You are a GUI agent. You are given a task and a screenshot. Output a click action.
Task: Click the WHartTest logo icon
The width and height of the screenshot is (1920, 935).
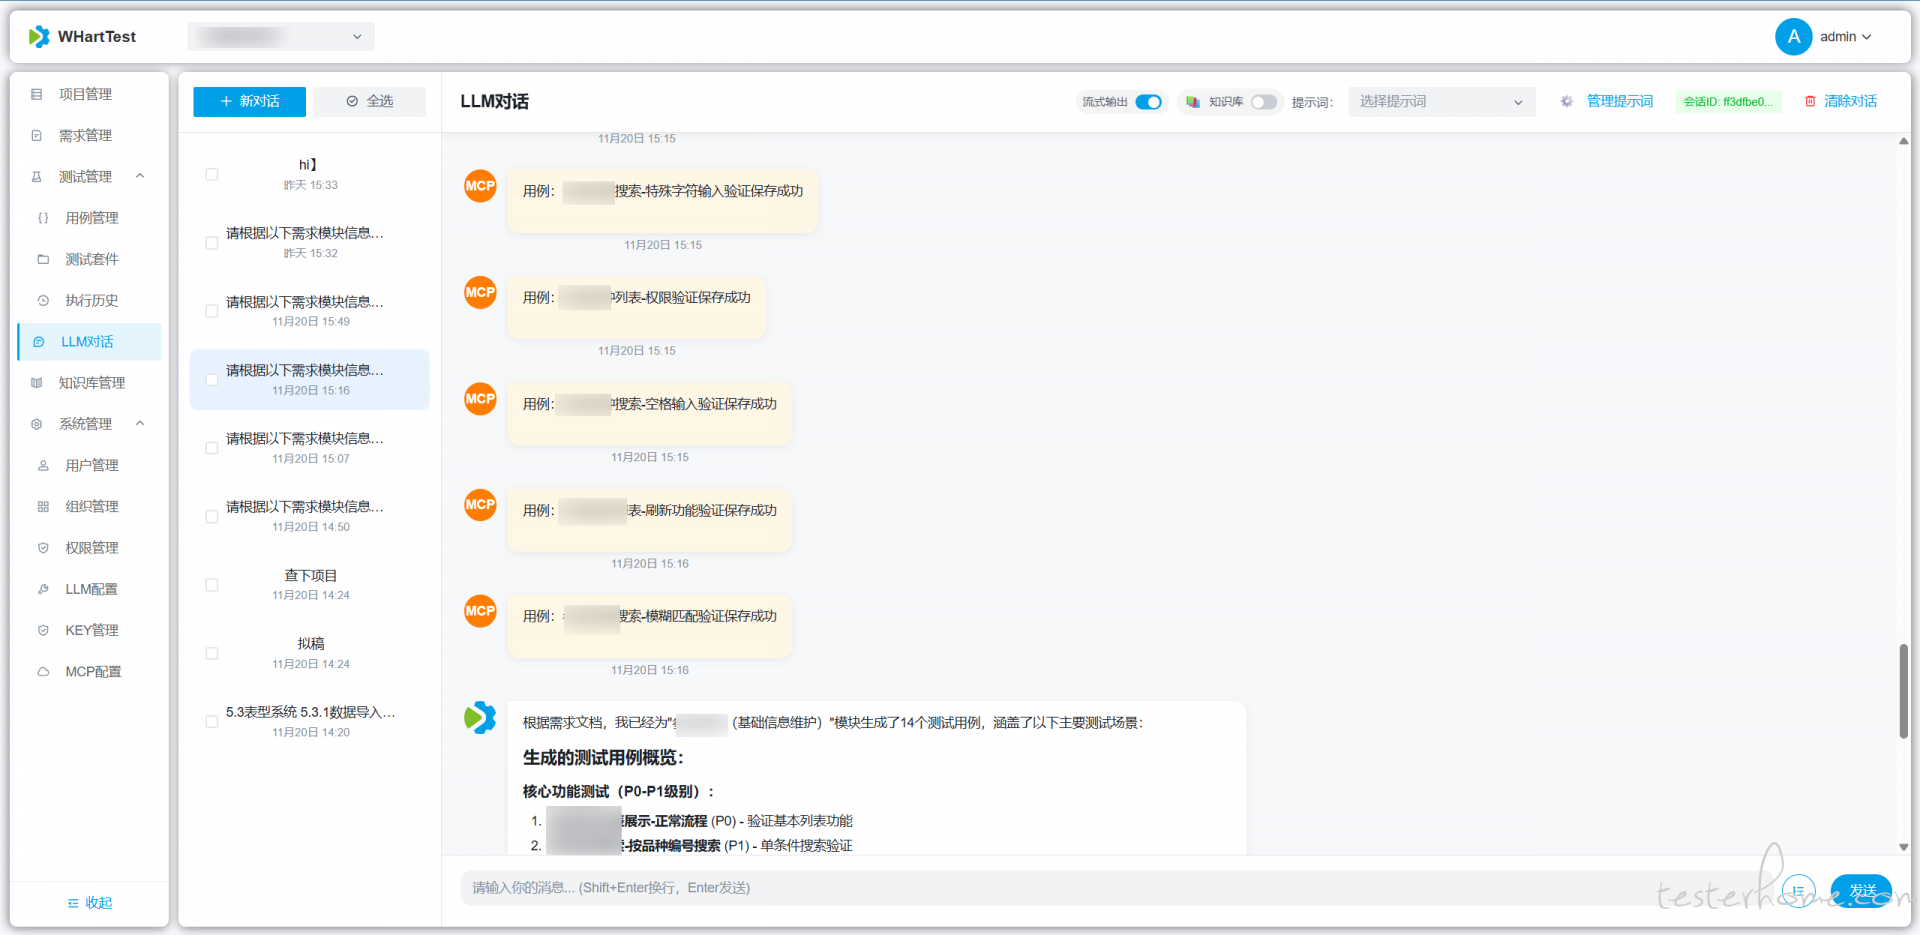pos(39,37)
